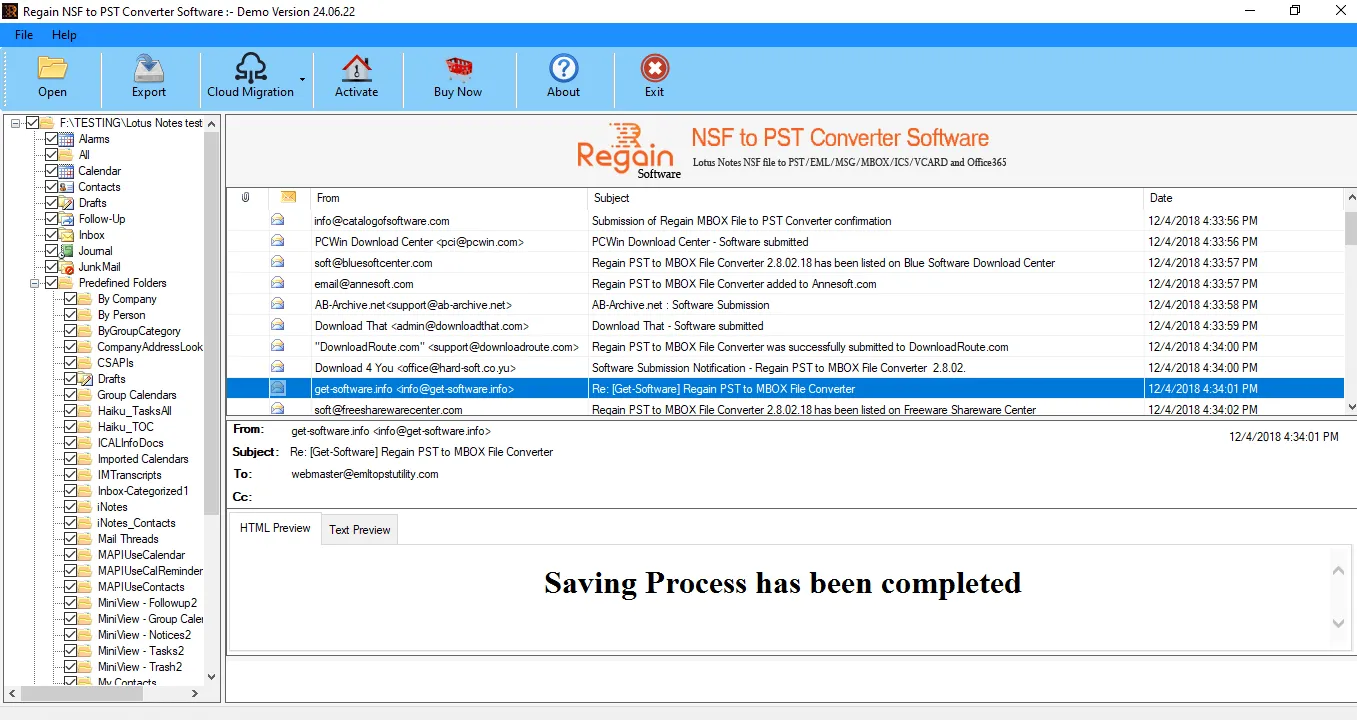Click the Export toolbar icon
Image resolution: width=1357 pixels, height=720 pixels.
(149, 68)
